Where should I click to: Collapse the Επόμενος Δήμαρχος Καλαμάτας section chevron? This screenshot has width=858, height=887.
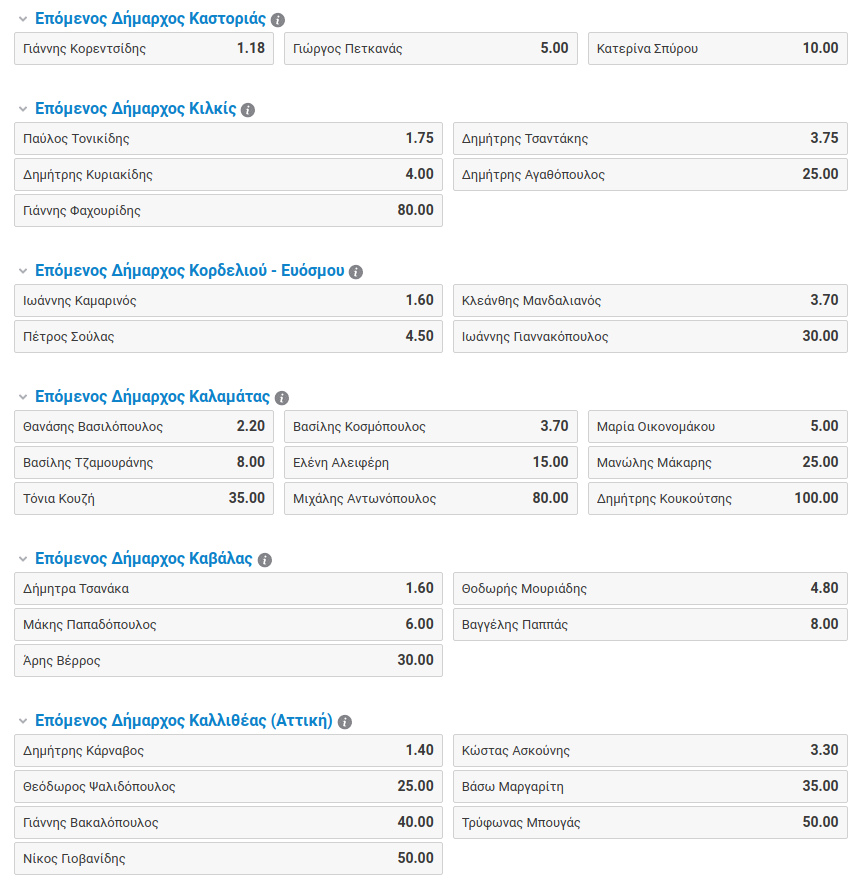coord(23,397)
